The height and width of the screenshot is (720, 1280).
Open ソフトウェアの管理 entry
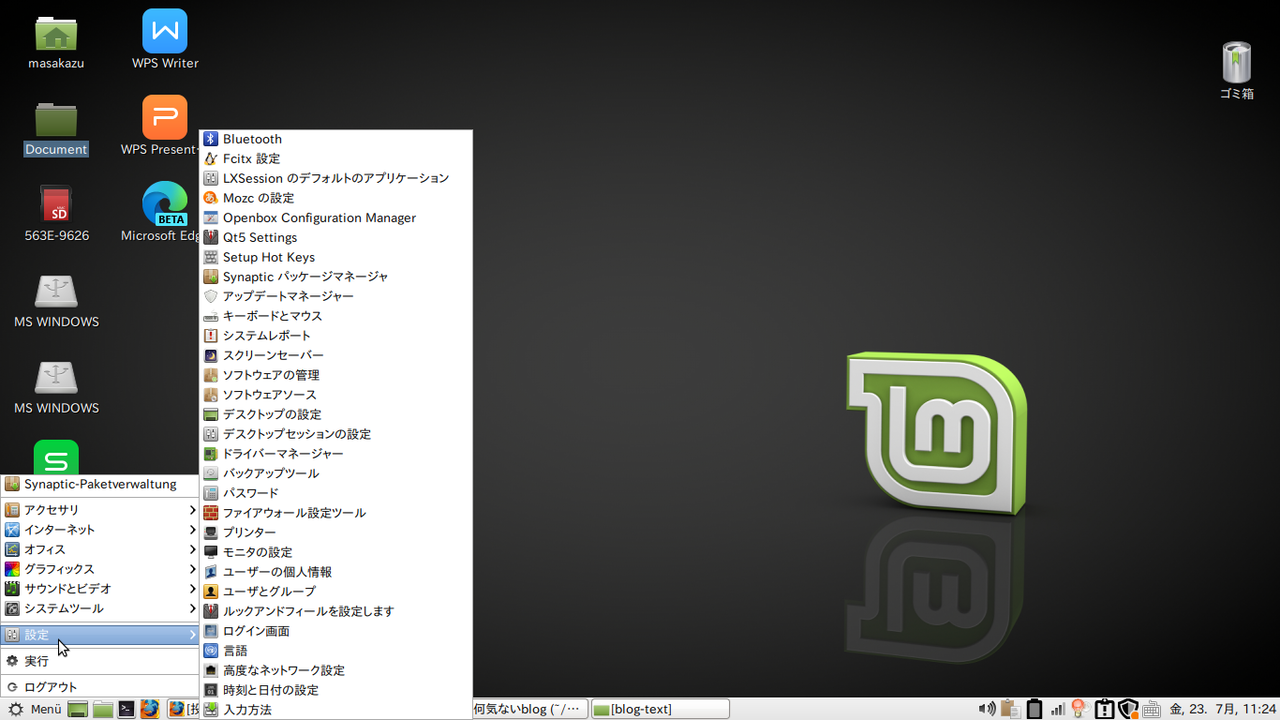336,375
